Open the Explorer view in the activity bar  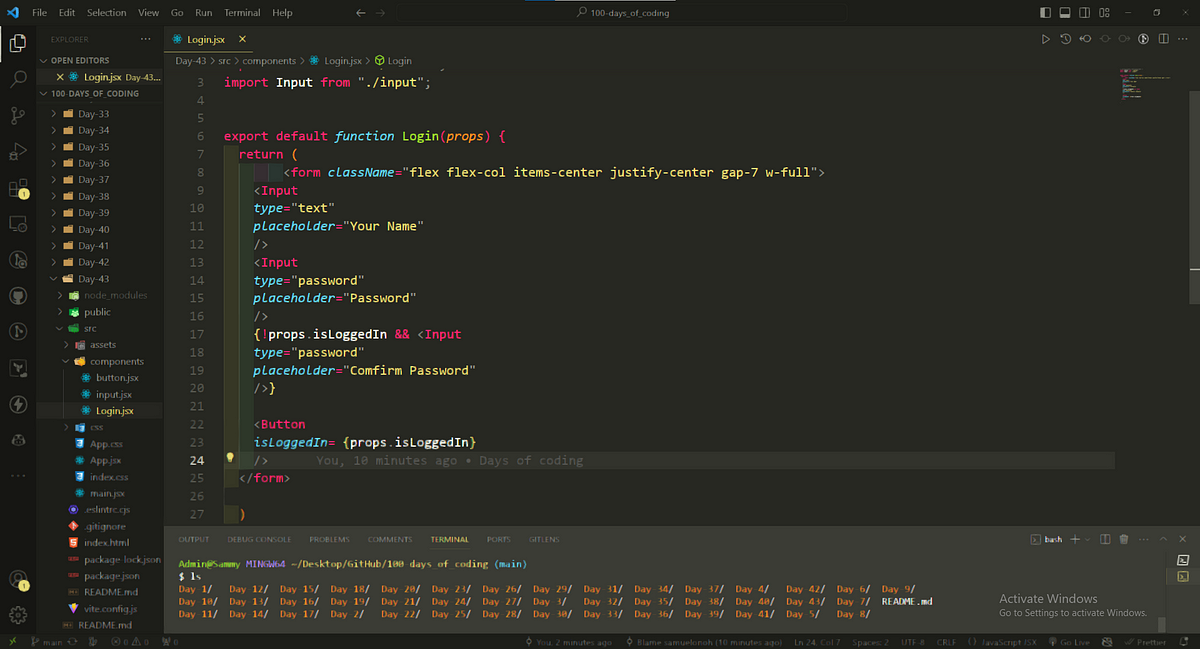(18, 43)
